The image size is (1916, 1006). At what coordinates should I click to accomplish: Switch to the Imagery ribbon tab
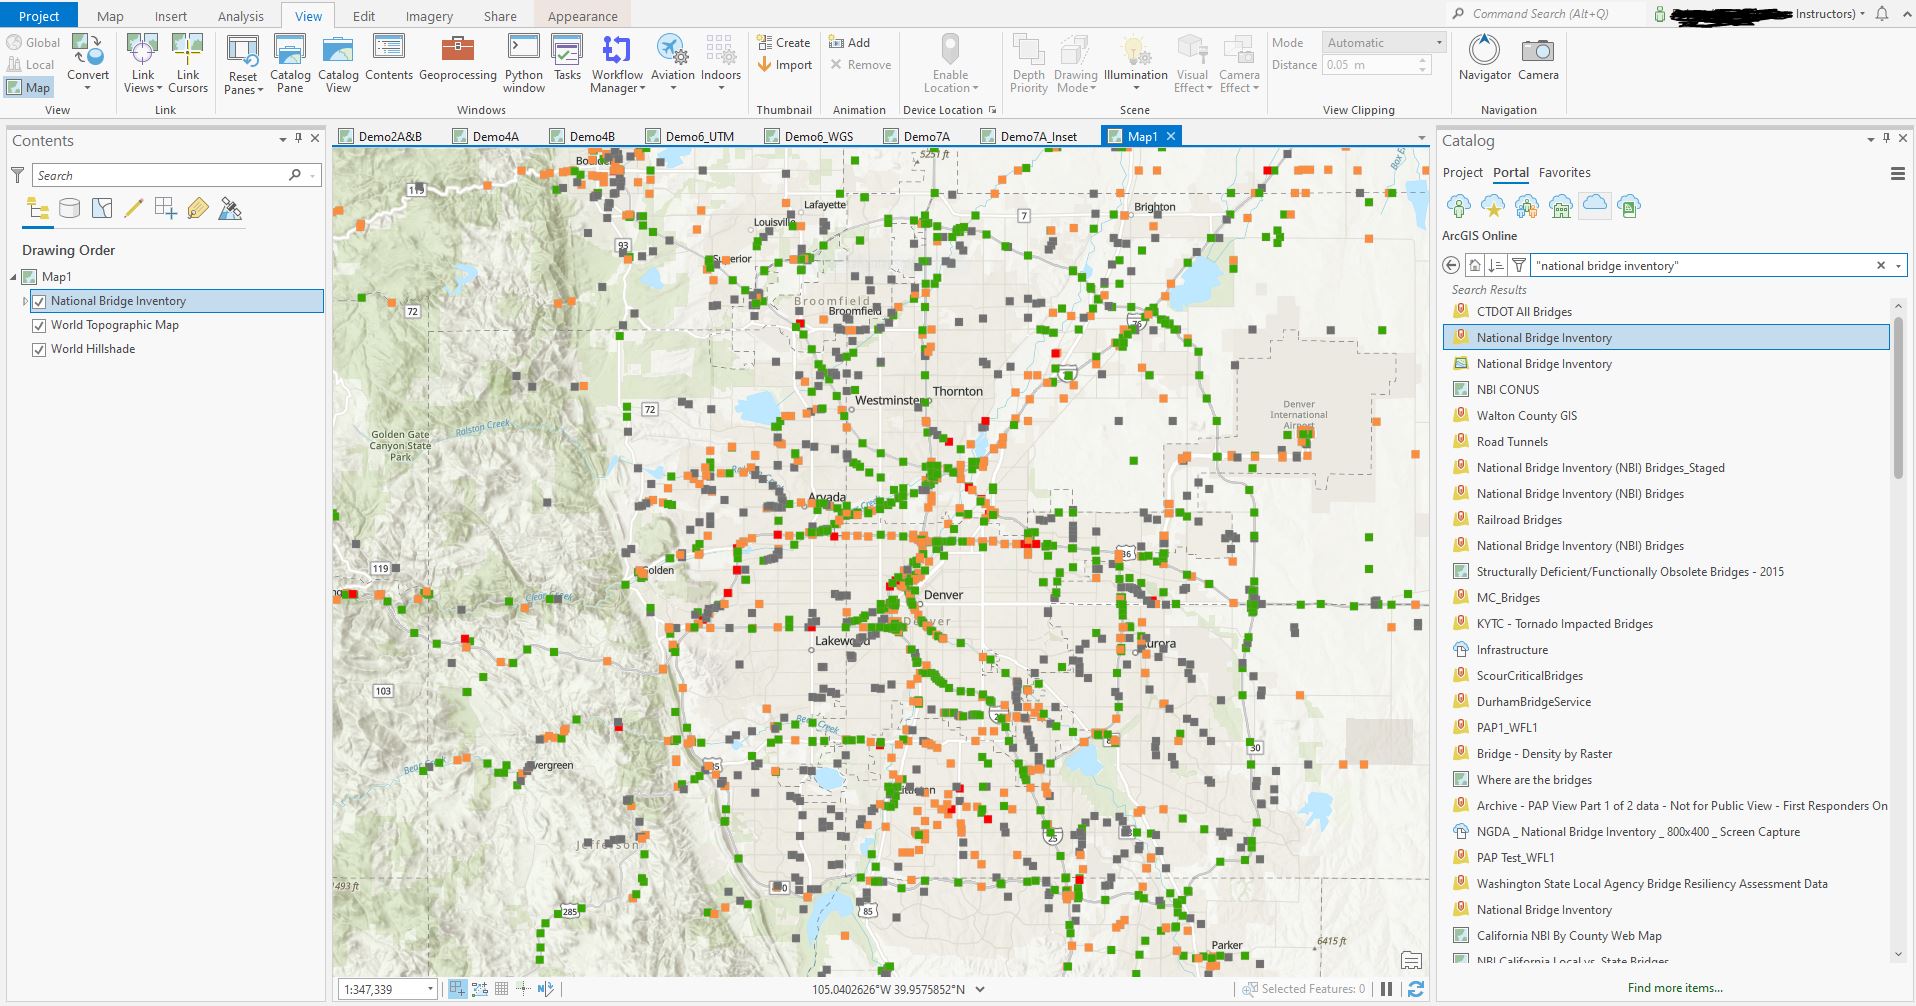428,15
